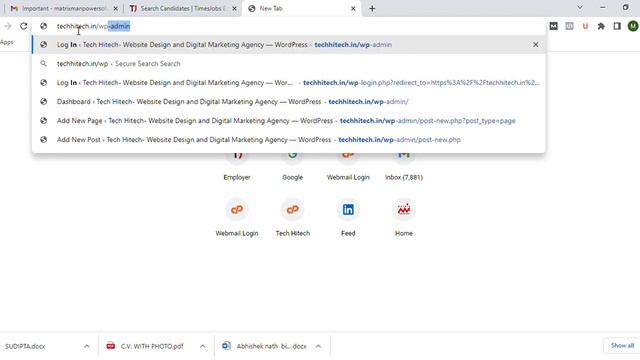Switch to the Search Candidates Timesjobs tab
The width and height of the screenshot is (640, 360).
(179, 8)
